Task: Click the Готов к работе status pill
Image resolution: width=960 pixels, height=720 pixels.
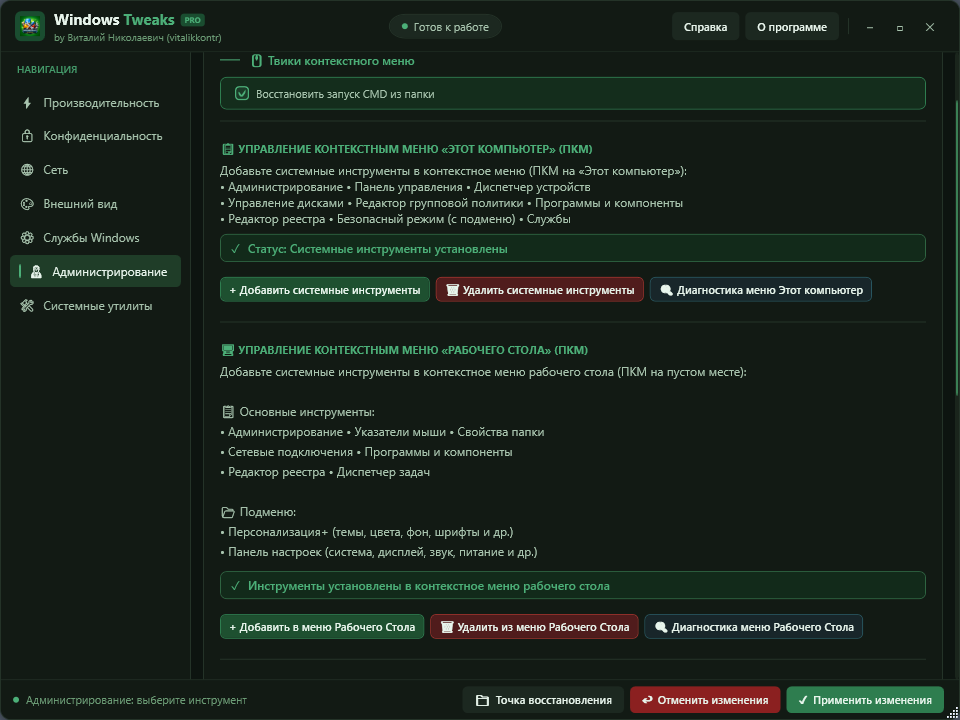Action: click(x=445, y=27)
